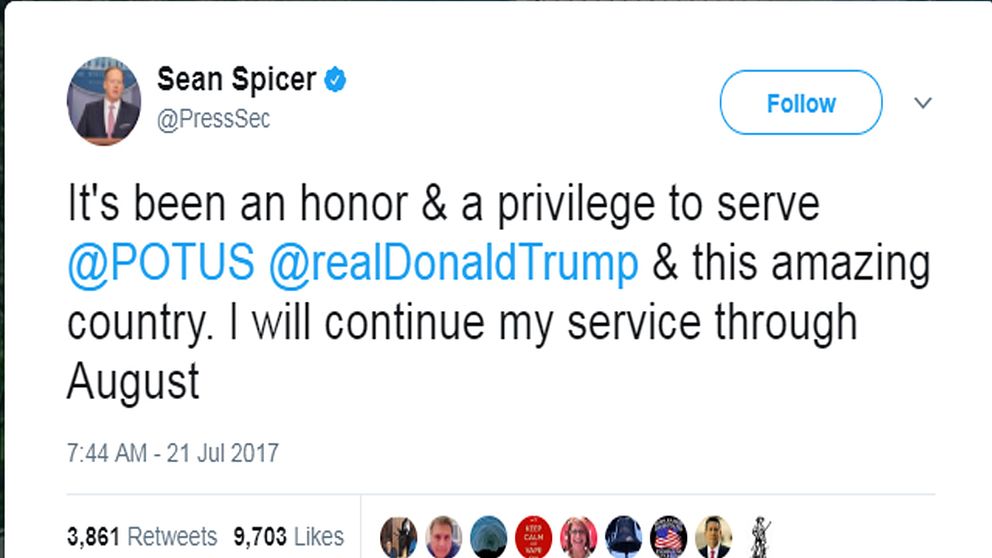Click the blue verified badge

(336, 80)
